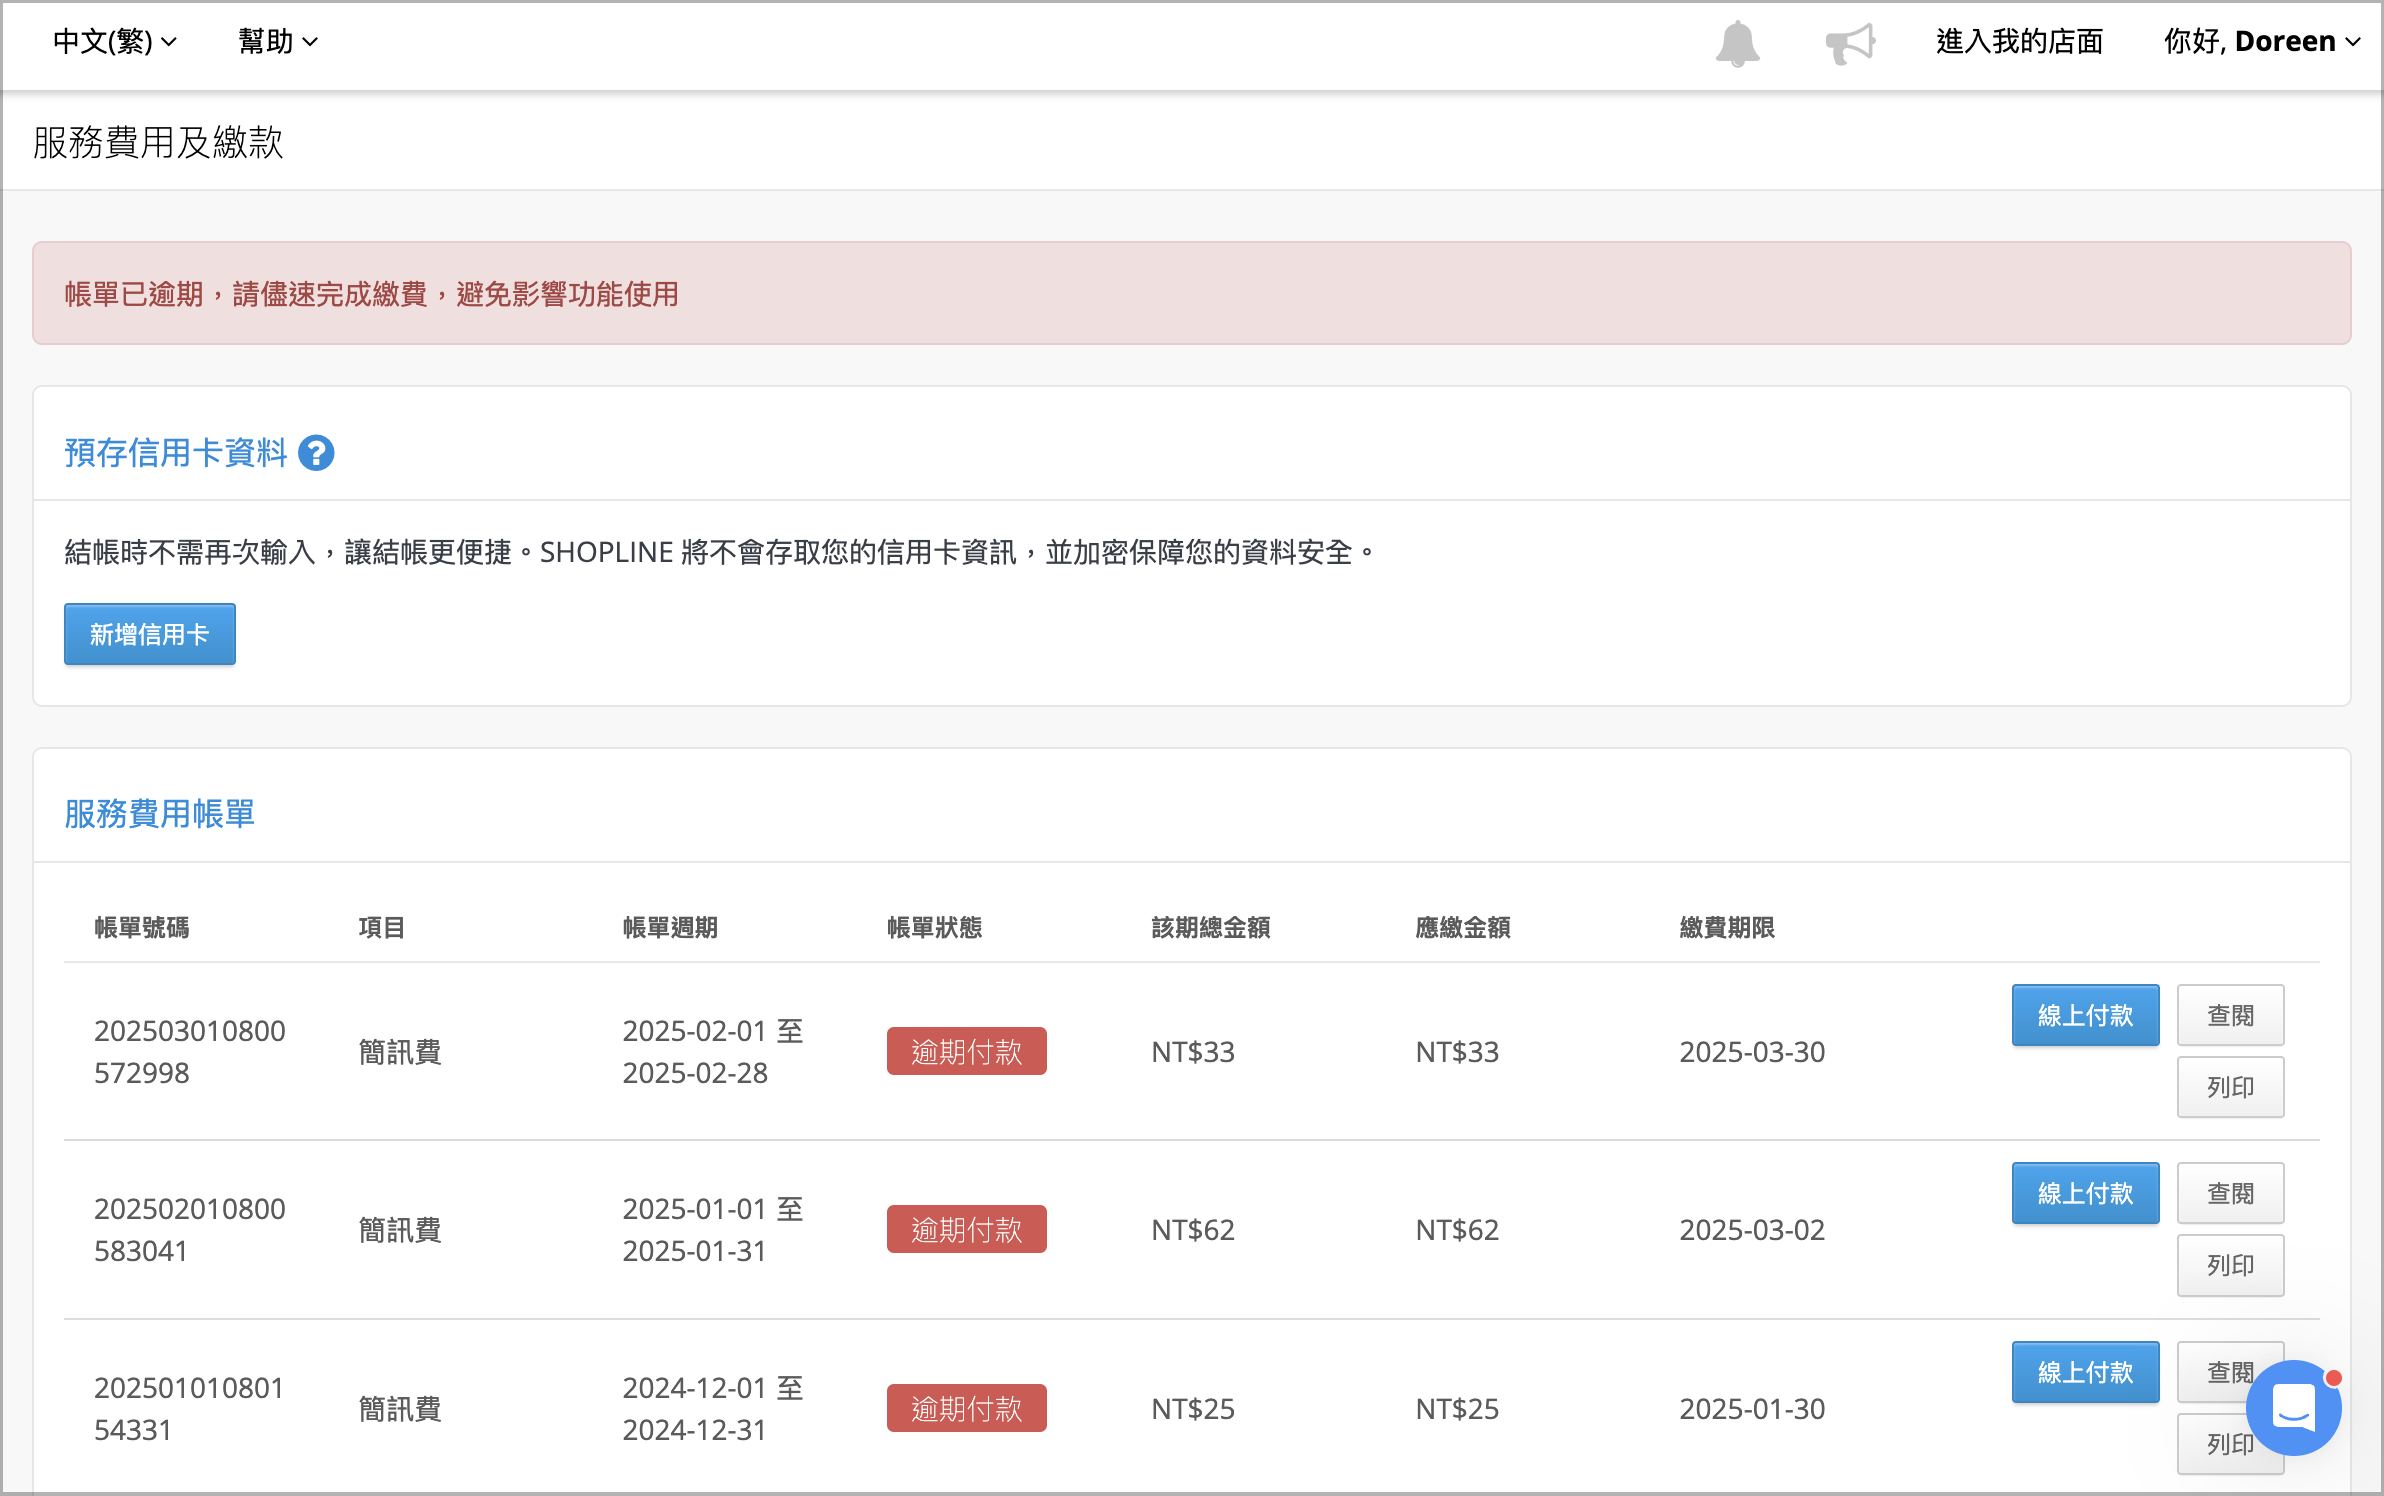Click the due date 2025-03-02
The height and width of the screenshot is (1496, 2384).
coord(1752,1229)
